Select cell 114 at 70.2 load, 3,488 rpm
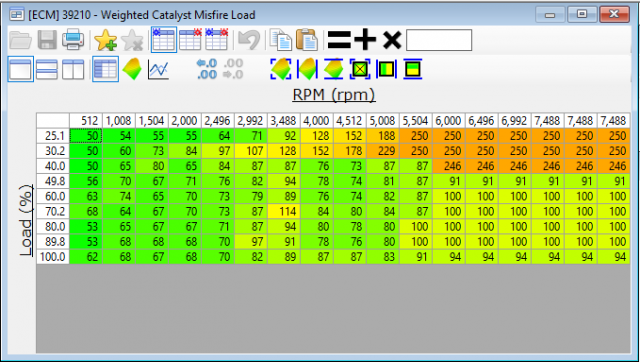Screen dimensions: 640x362 (x=284, y=211)
